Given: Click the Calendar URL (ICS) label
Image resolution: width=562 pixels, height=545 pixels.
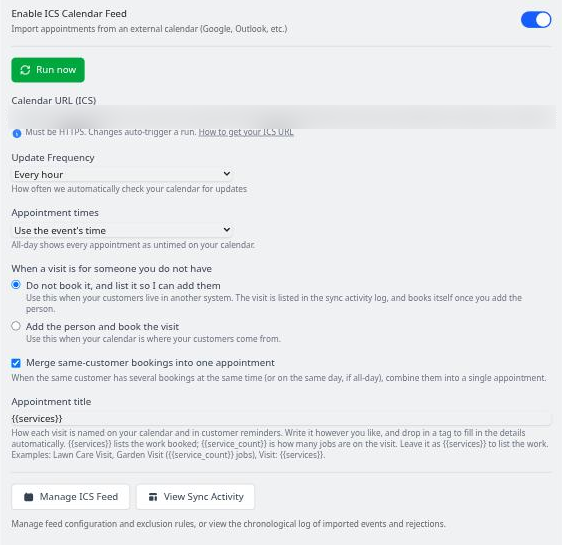Looking at the screenshot, I should (x=54, y=101).
